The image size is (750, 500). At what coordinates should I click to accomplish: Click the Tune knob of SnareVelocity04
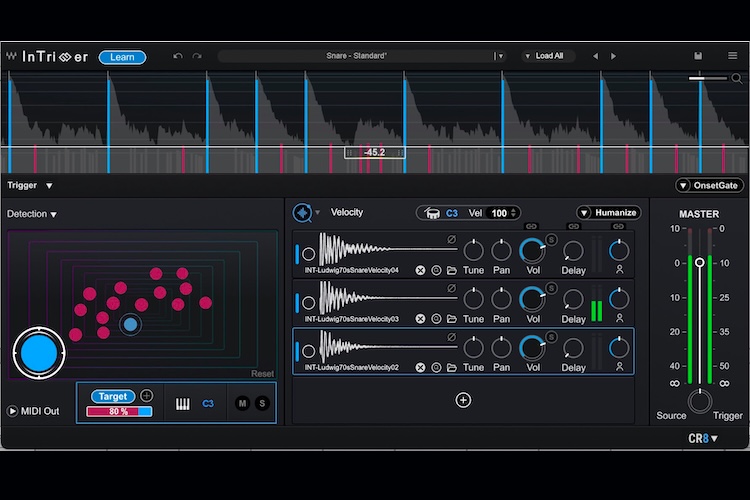(x=474, y=250)
